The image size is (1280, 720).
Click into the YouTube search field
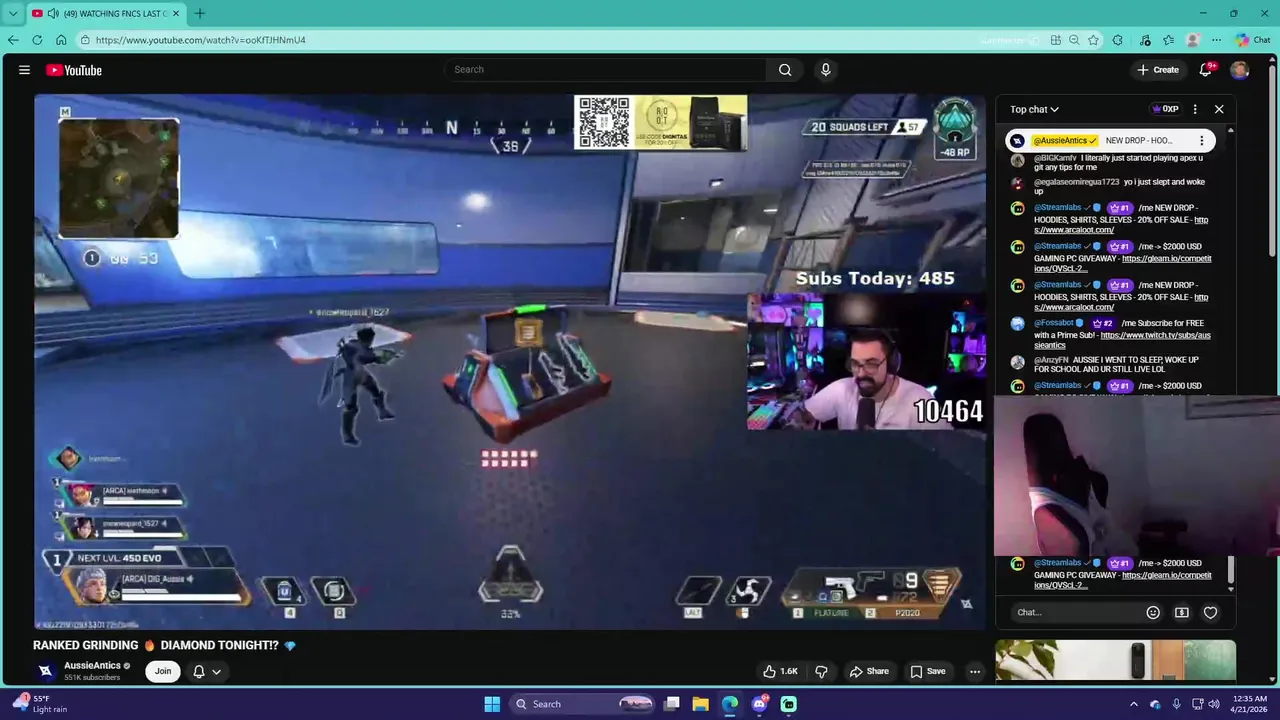pos(605,70)
